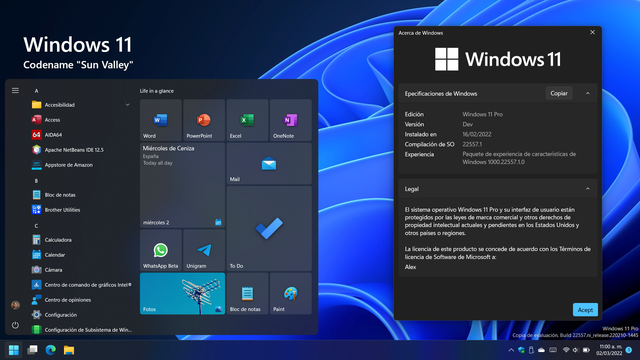Open Configuración de Subsistema de Windows entry

pos(82,330)
